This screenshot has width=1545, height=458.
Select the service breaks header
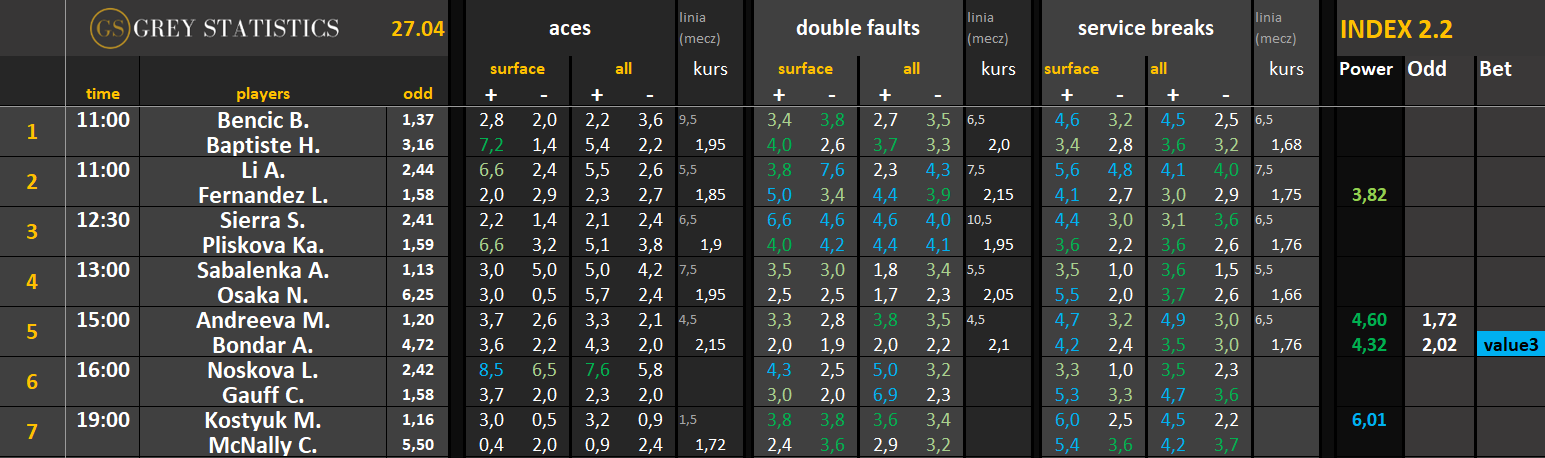pos(1145,28)
